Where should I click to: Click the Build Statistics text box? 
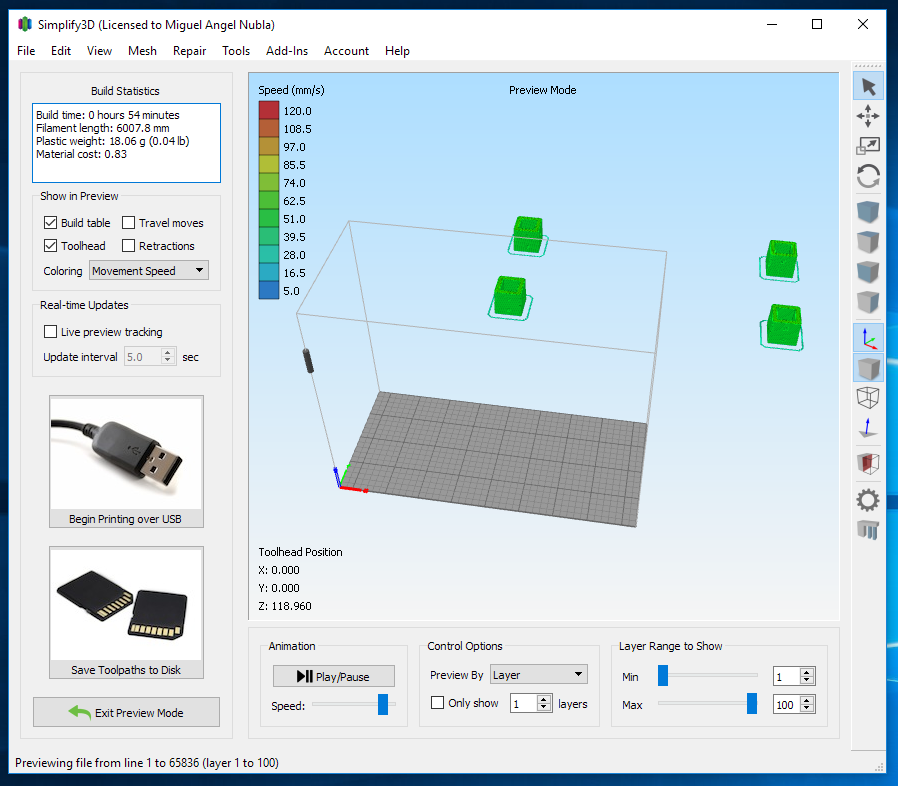(127, 143)
